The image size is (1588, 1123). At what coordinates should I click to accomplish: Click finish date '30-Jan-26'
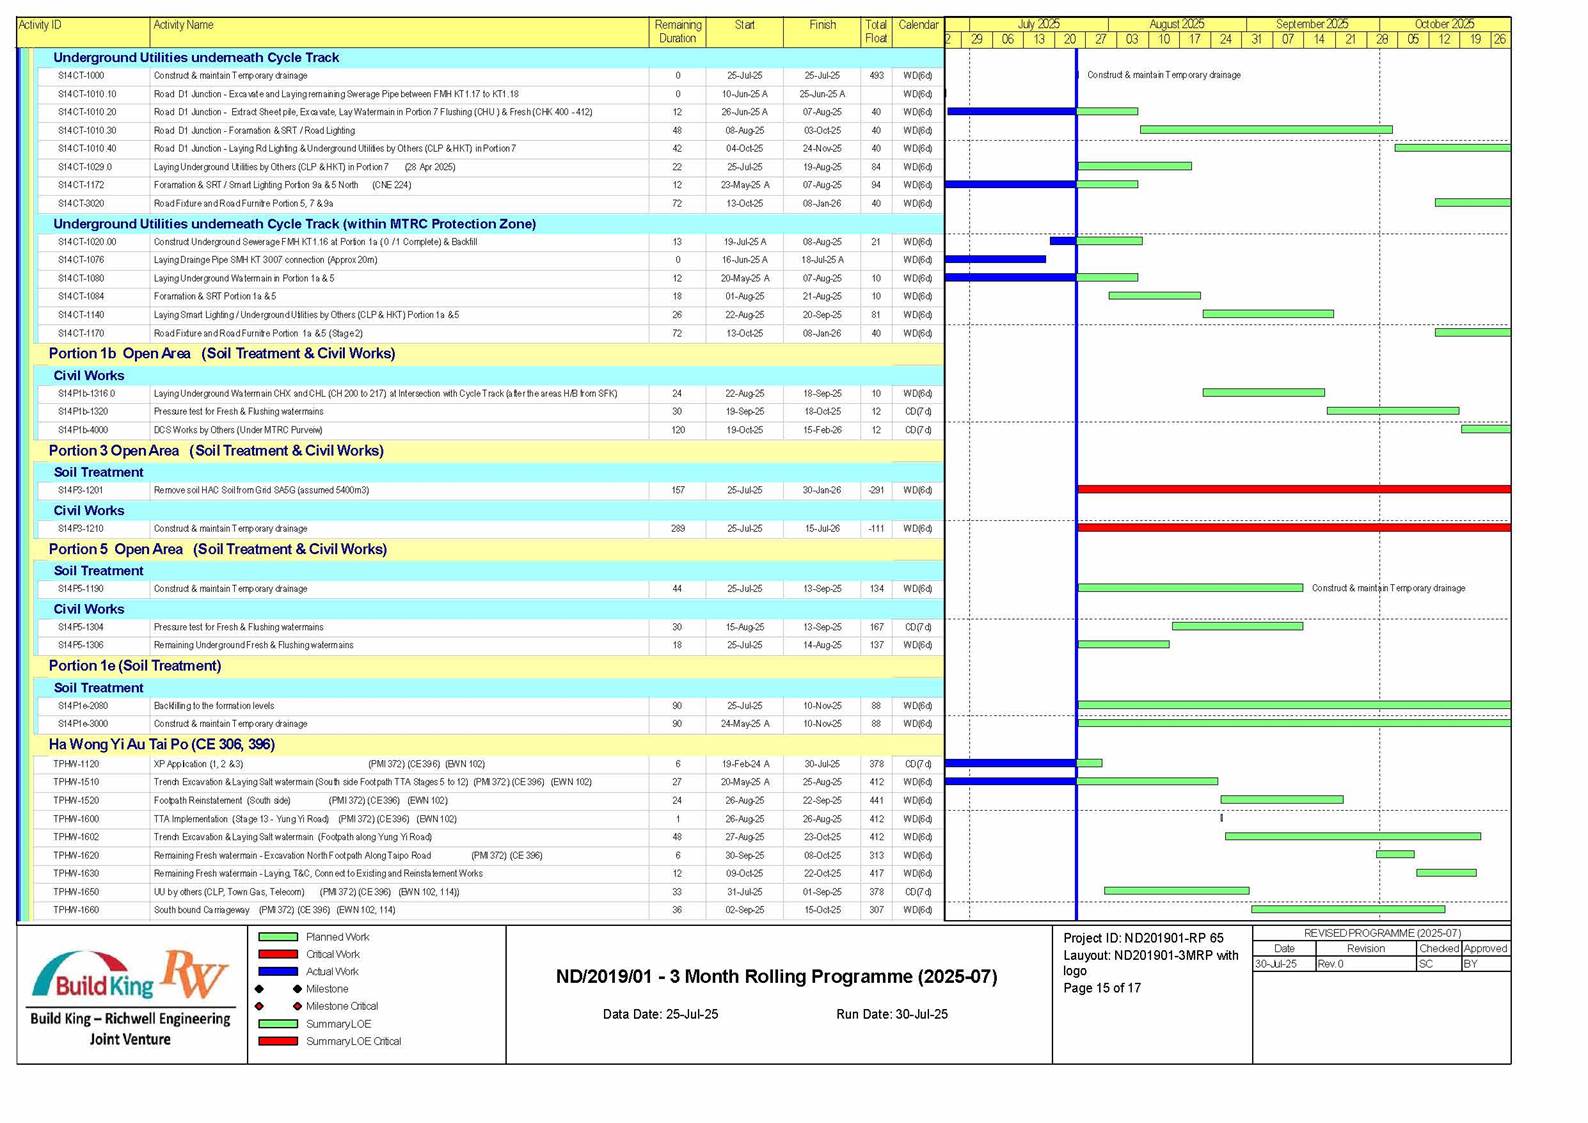pos(822,491)
